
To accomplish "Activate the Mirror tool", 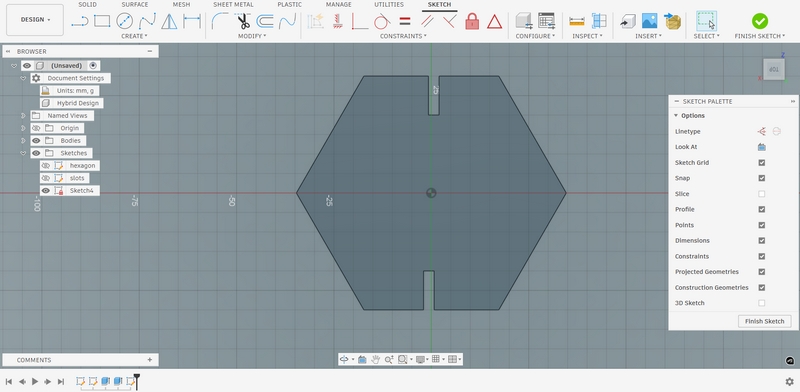I will tap(169, 21).
